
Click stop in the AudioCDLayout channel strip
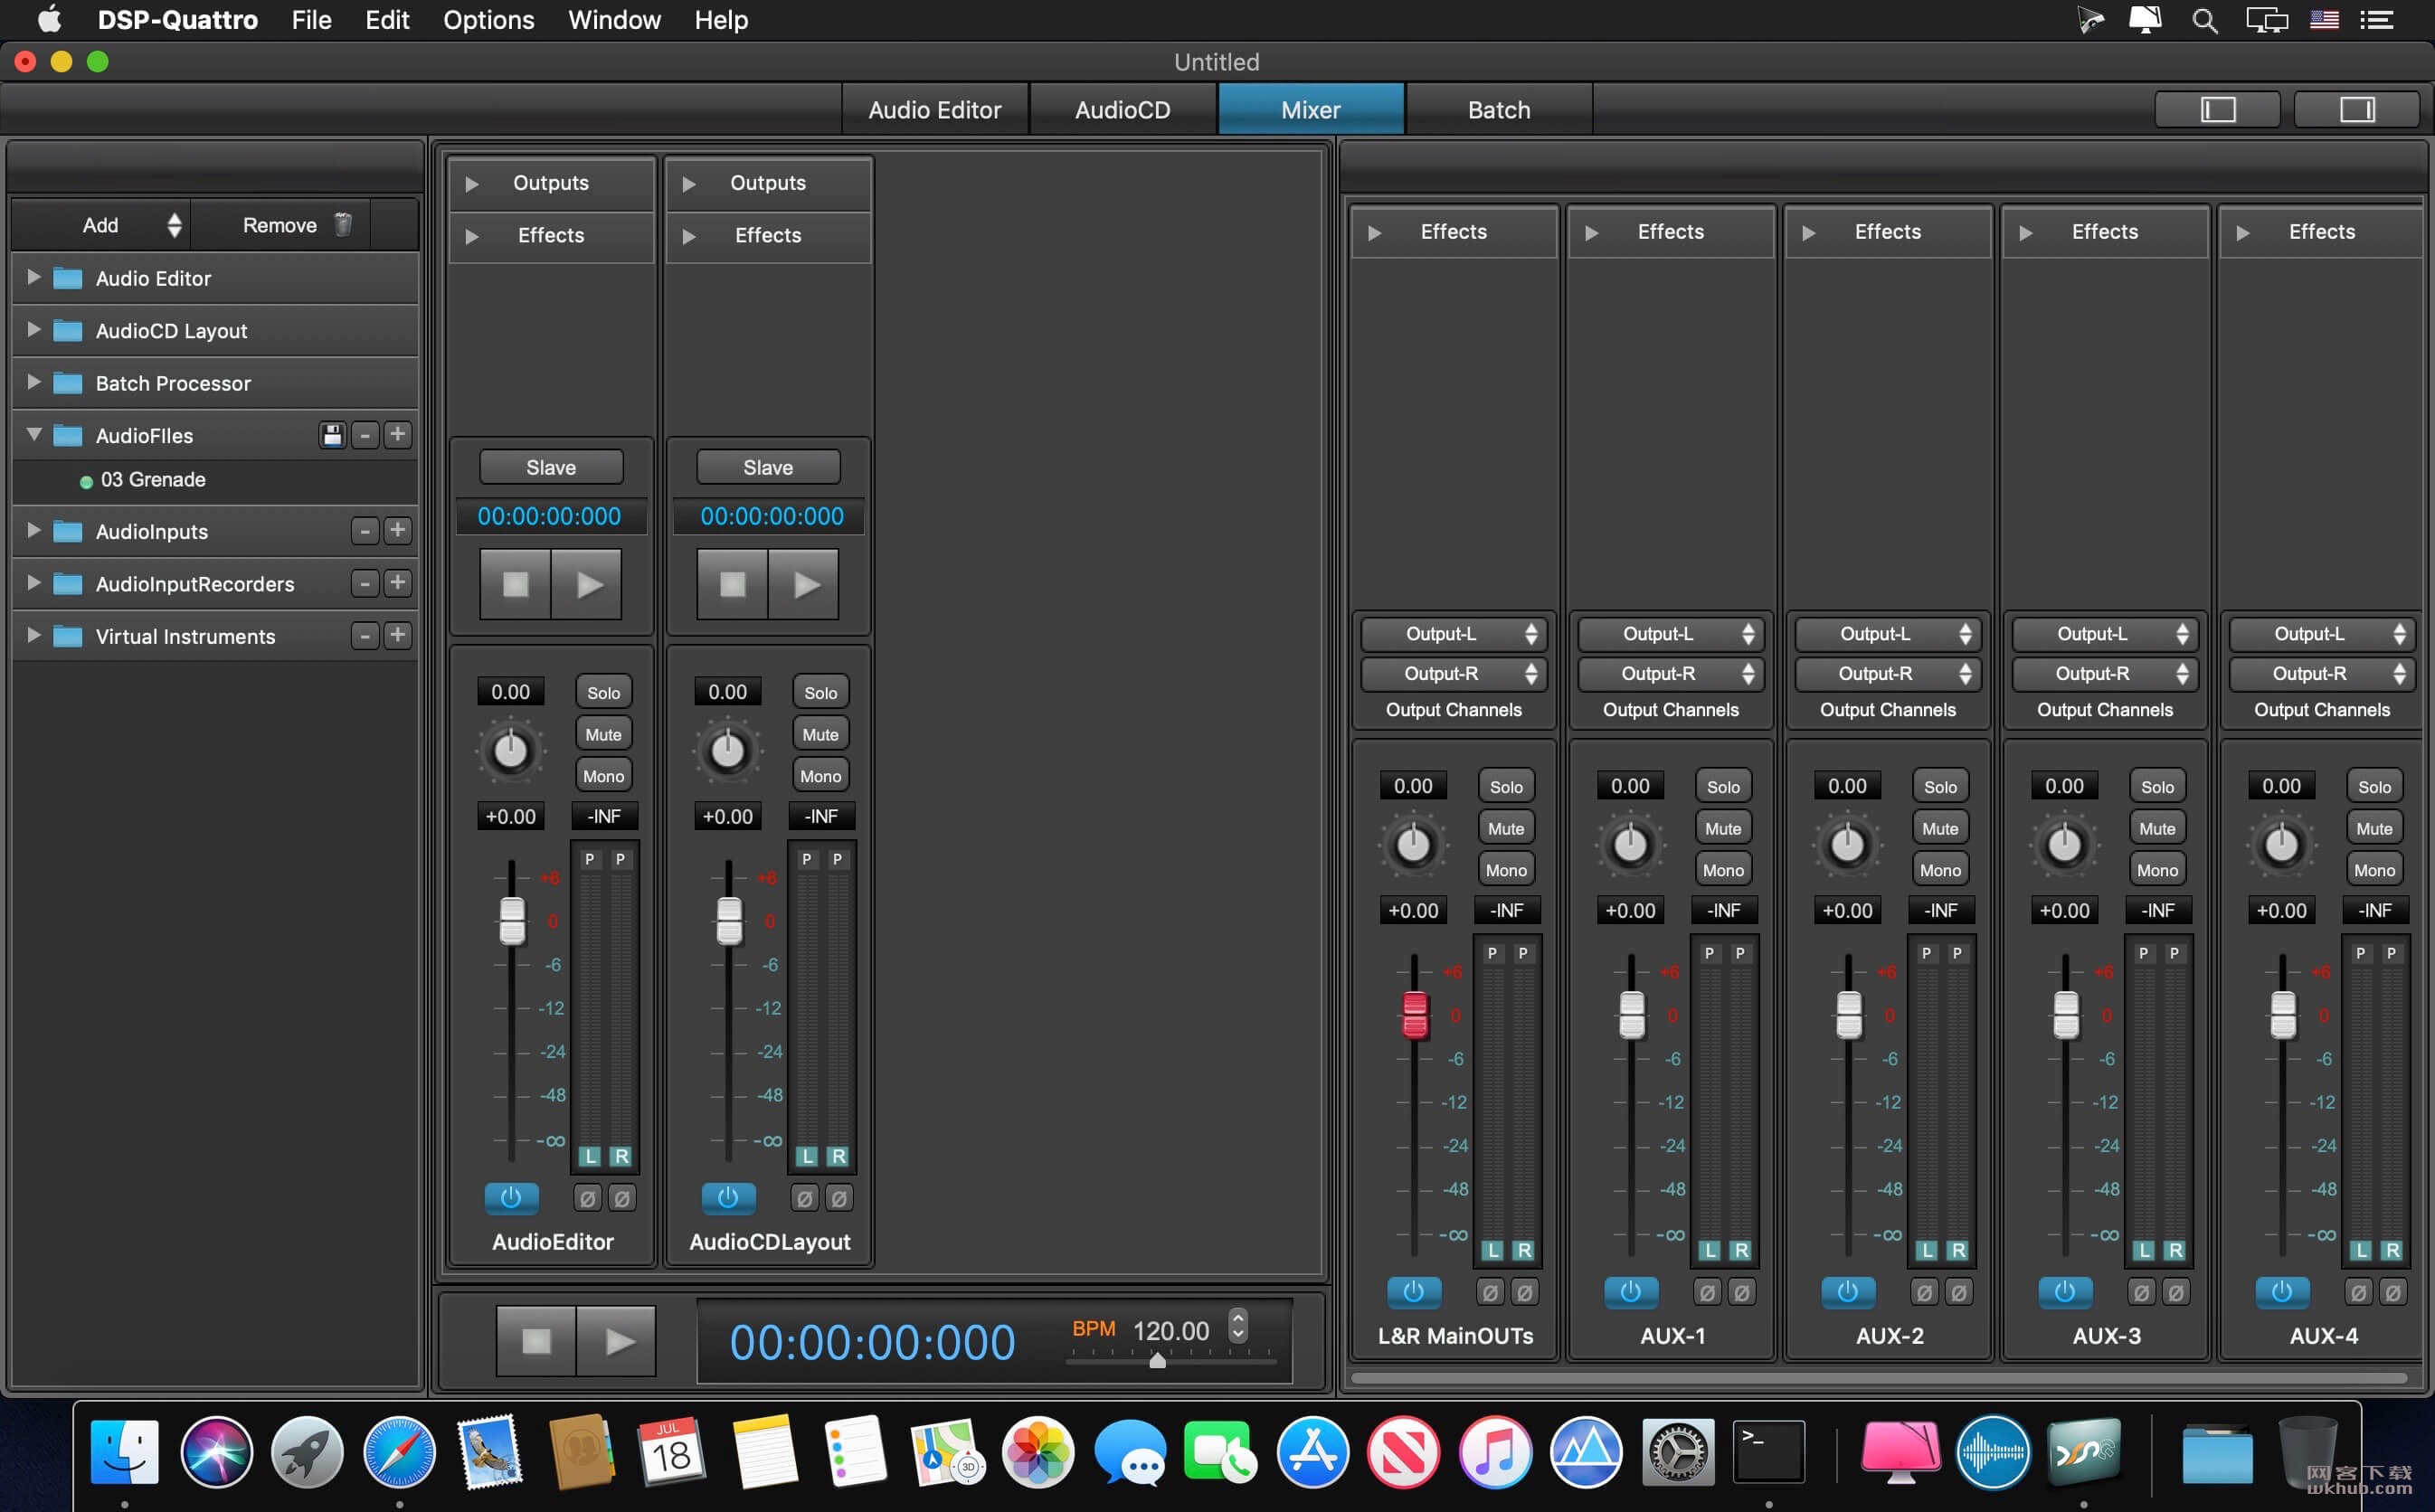click(x=732, y=584)
